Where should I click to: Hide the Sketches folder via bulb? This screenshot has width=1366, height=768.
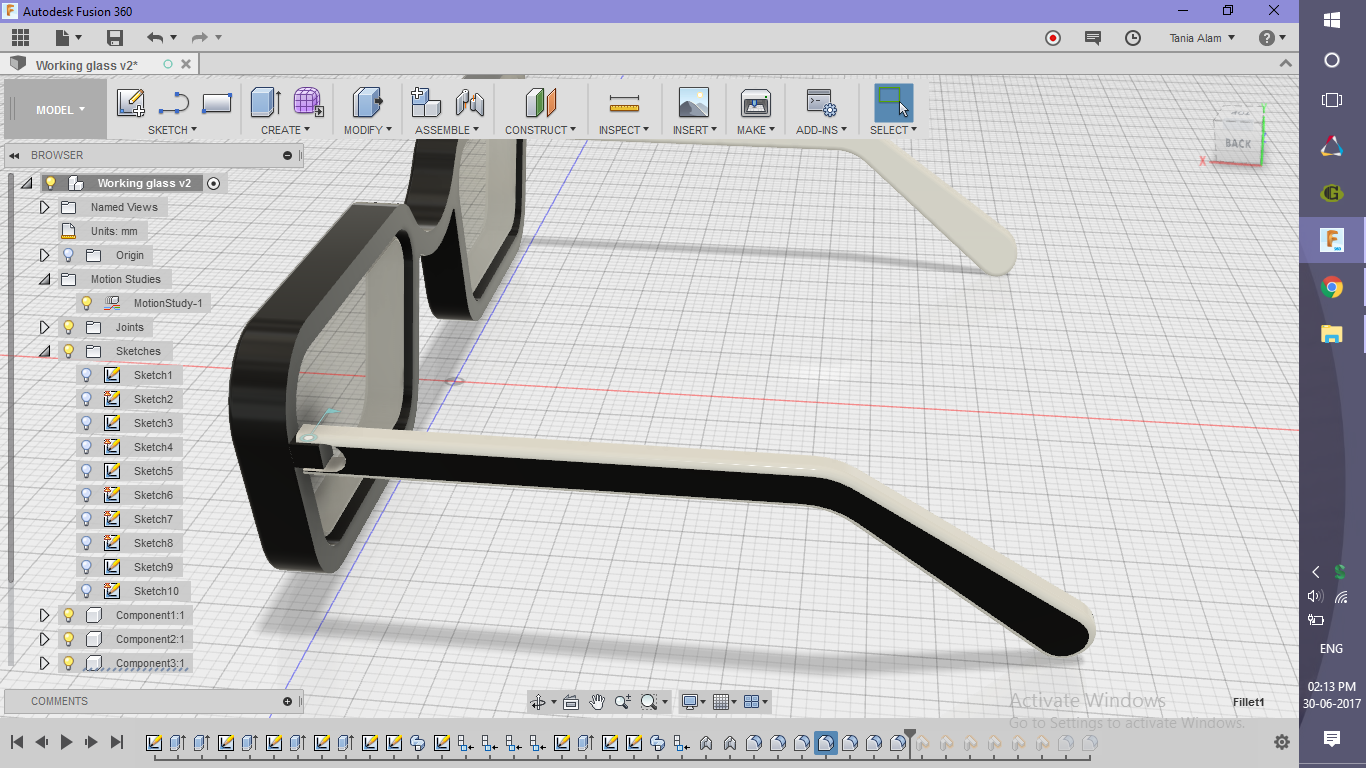click(69, 351)
